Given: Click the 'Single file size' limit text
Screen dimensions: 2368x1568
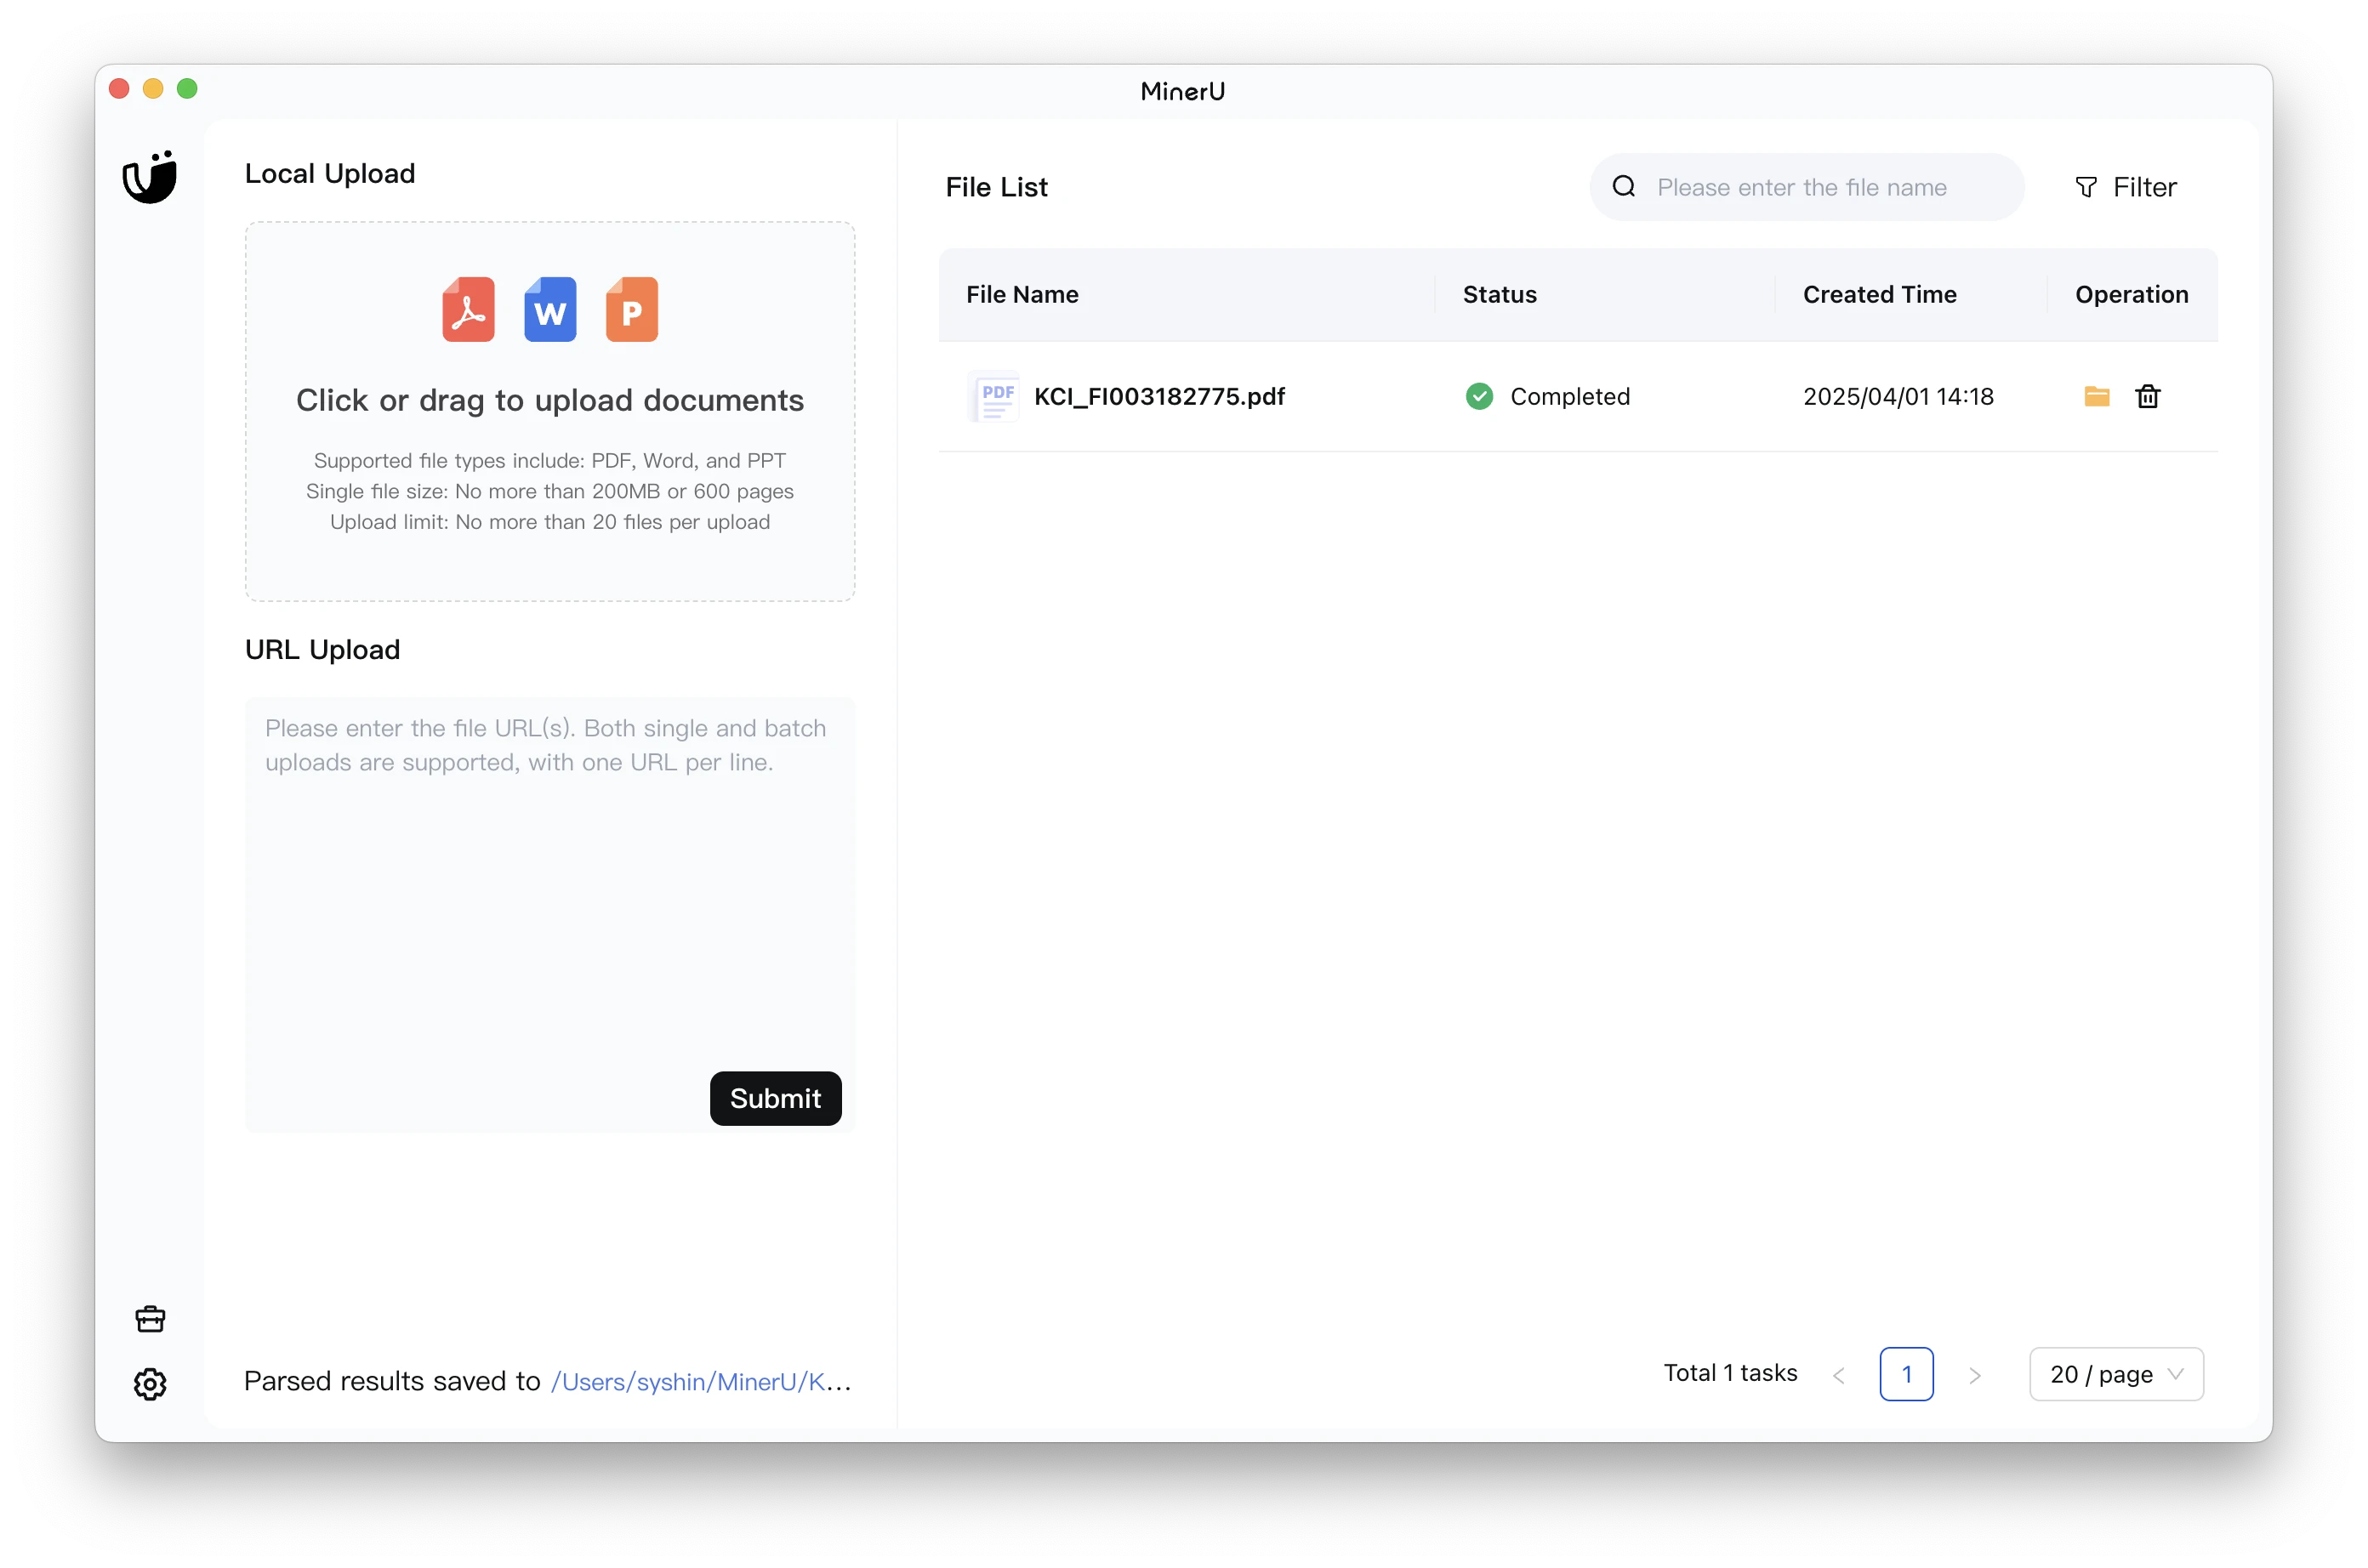Looking at the screenshot, I should (x=550, y=491).
